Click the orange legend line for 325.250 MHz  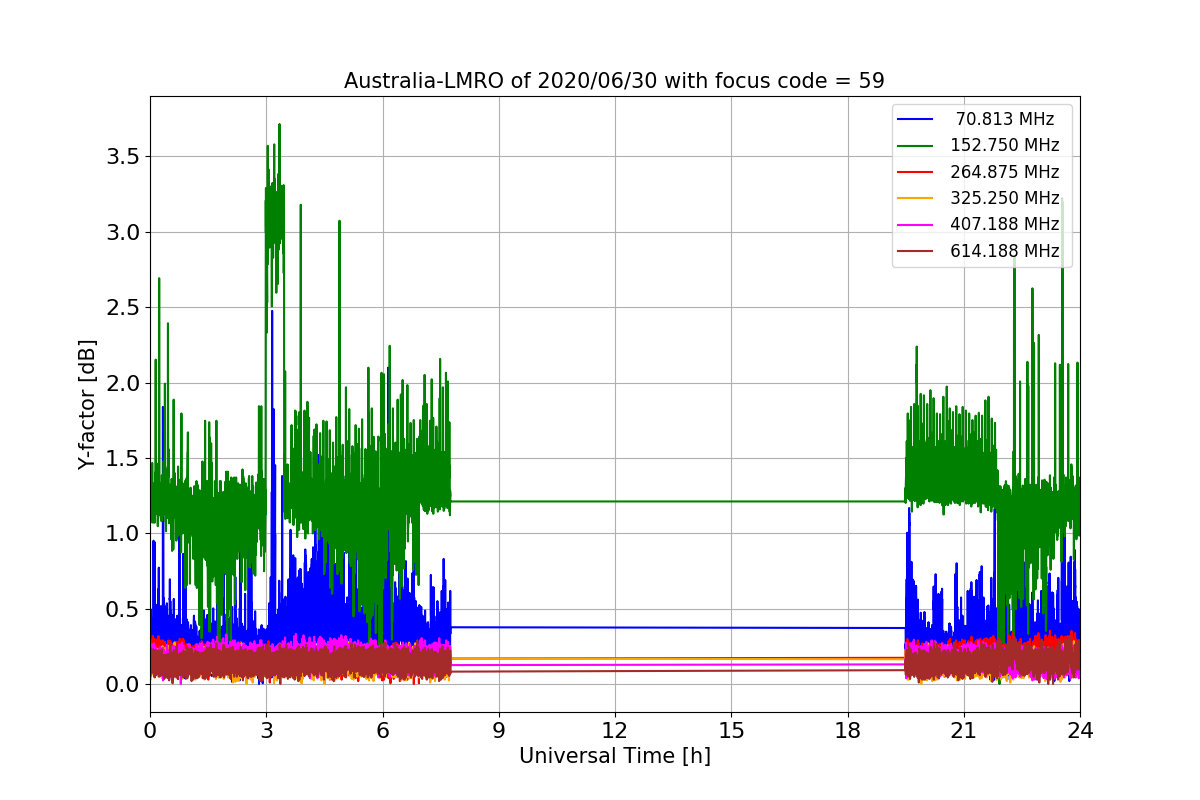click(916, 199)
